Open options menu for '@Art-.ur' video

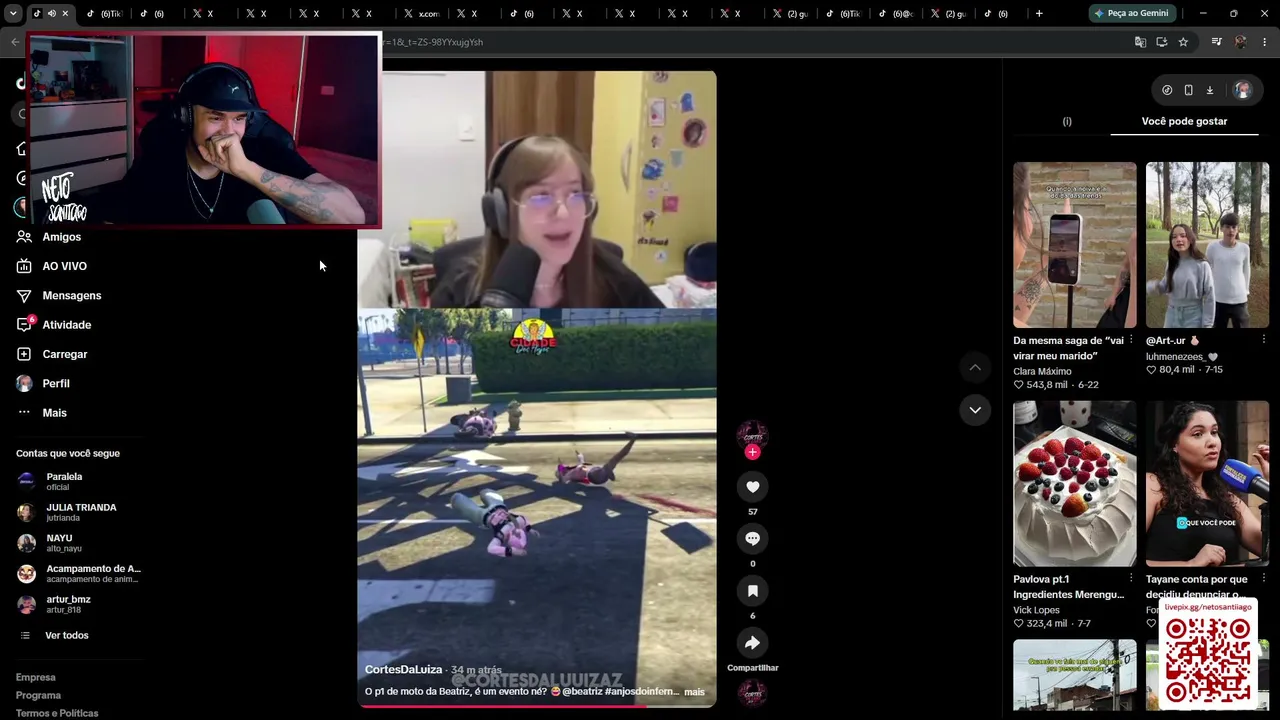(1263, 340)
